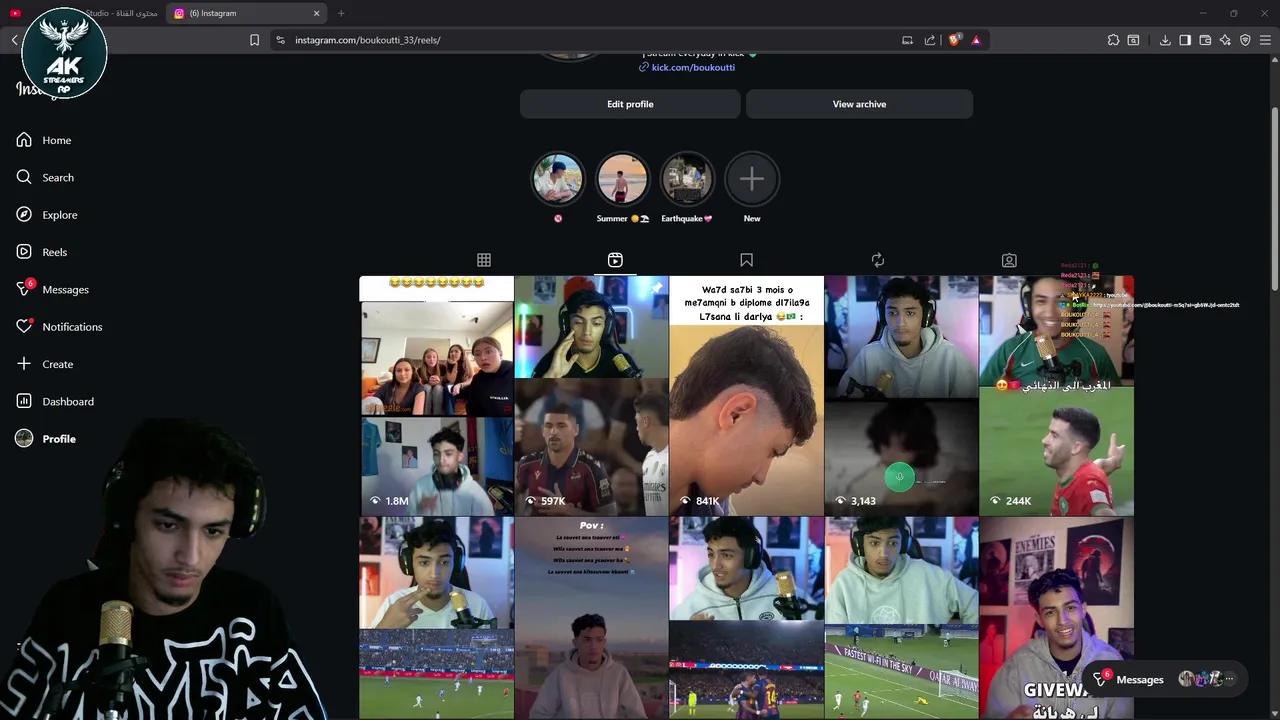Click the install app icon in the address bar
This screenshot has height=720, width=1280.
(907, 40)
